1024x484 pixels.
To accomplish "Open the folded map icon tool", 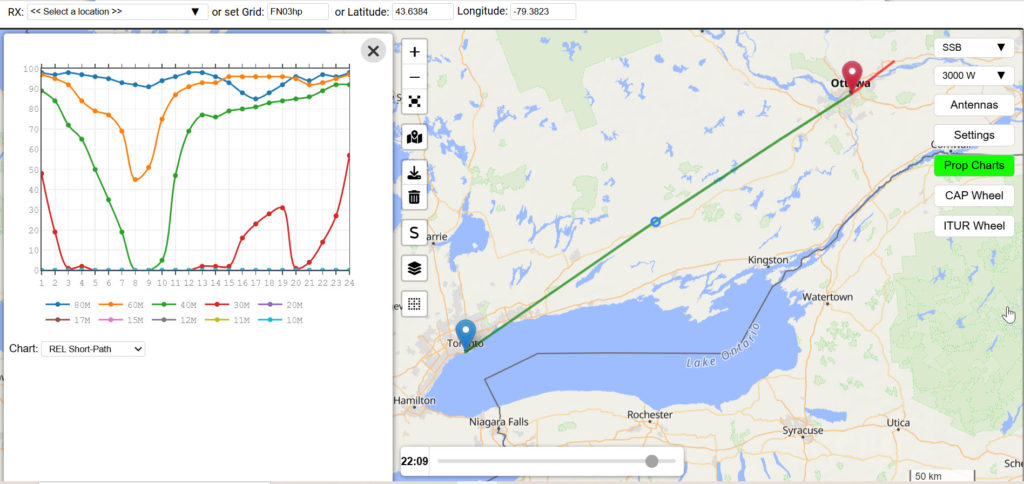I will [x=414, y=137].
